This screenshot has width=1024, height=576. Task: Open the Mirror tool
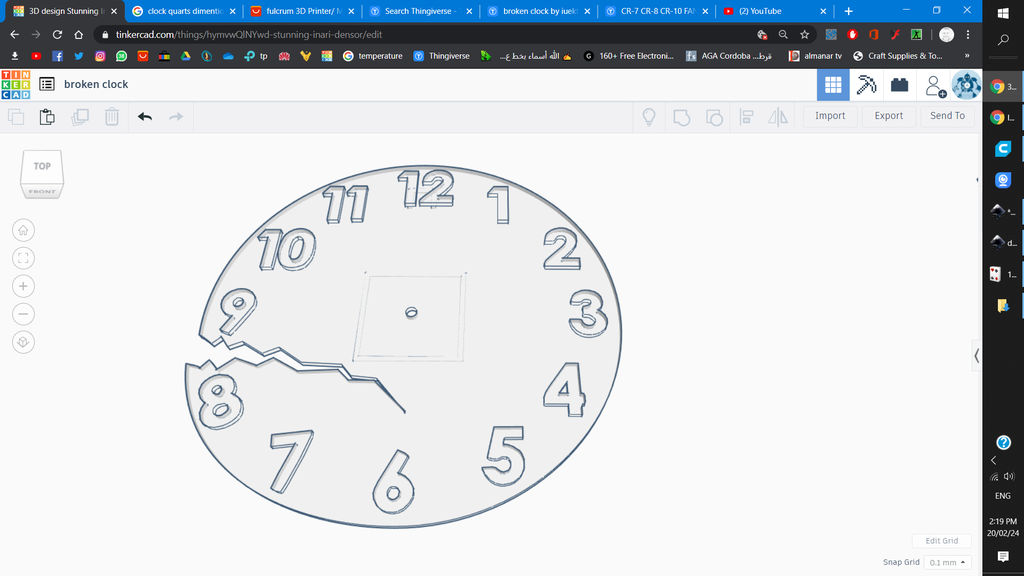coord(778,117)
